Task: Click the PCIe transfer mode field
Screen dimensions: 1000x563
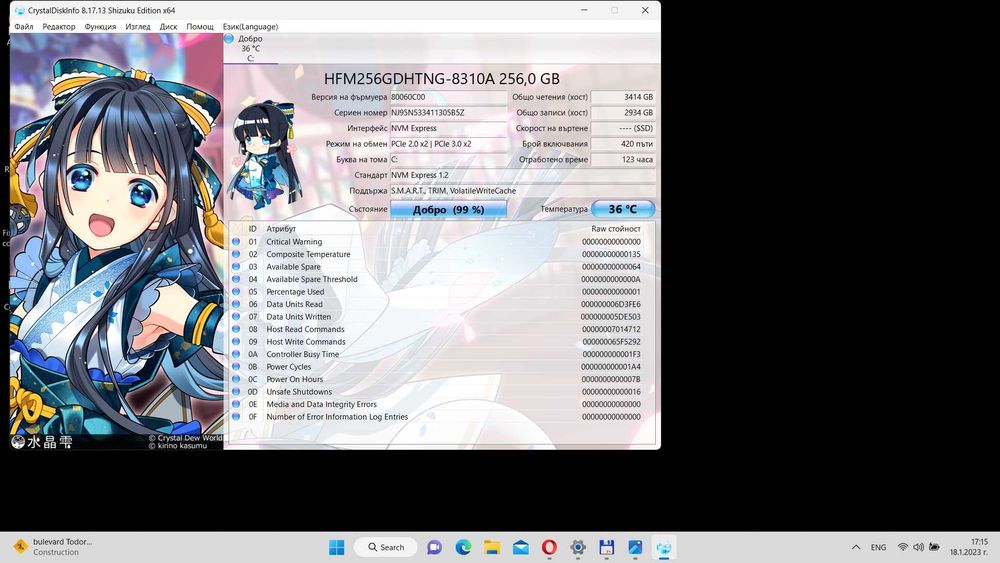Action: [x=448, y=143]
